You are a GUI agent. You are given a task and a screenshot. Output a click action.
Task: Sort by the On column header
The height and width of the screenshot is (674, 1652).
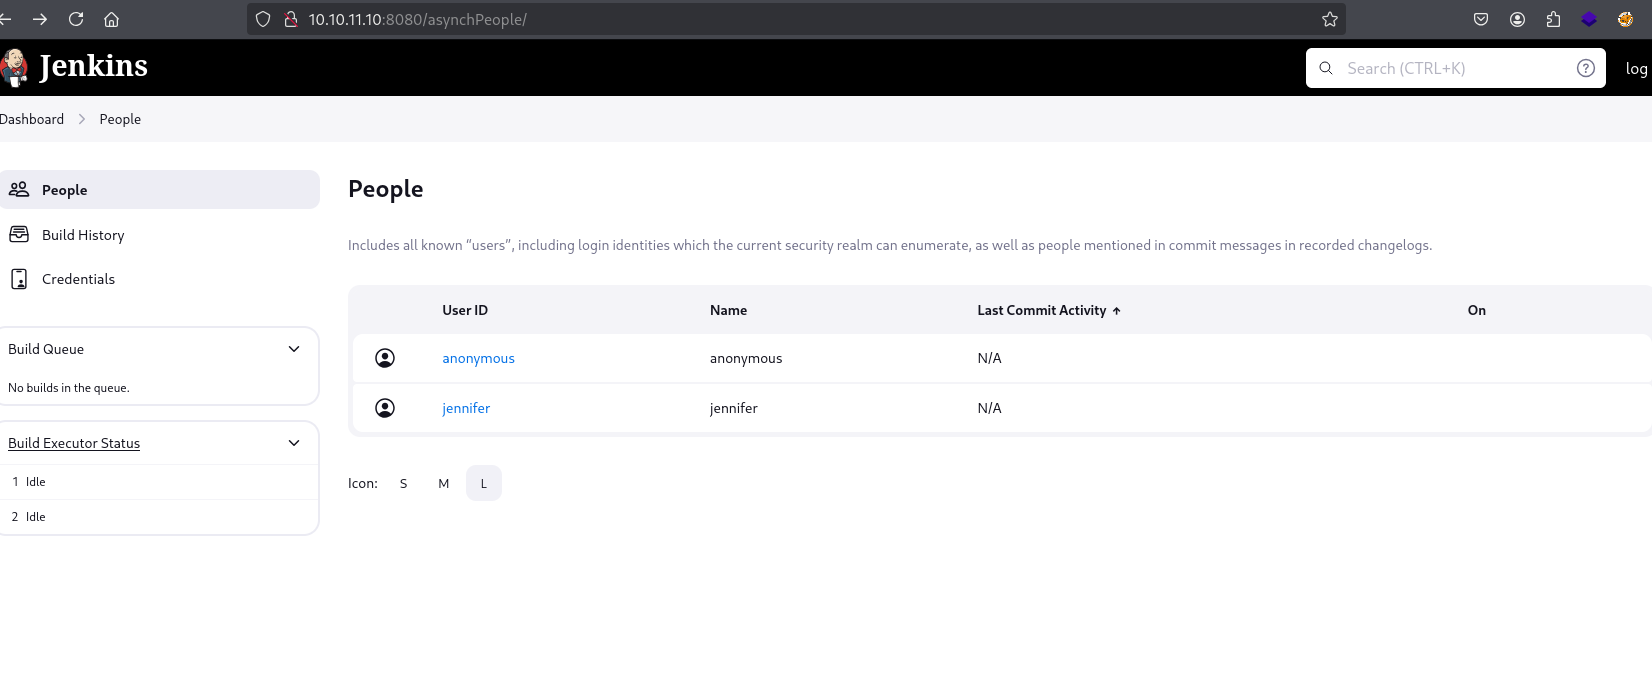pos(1476,310)
